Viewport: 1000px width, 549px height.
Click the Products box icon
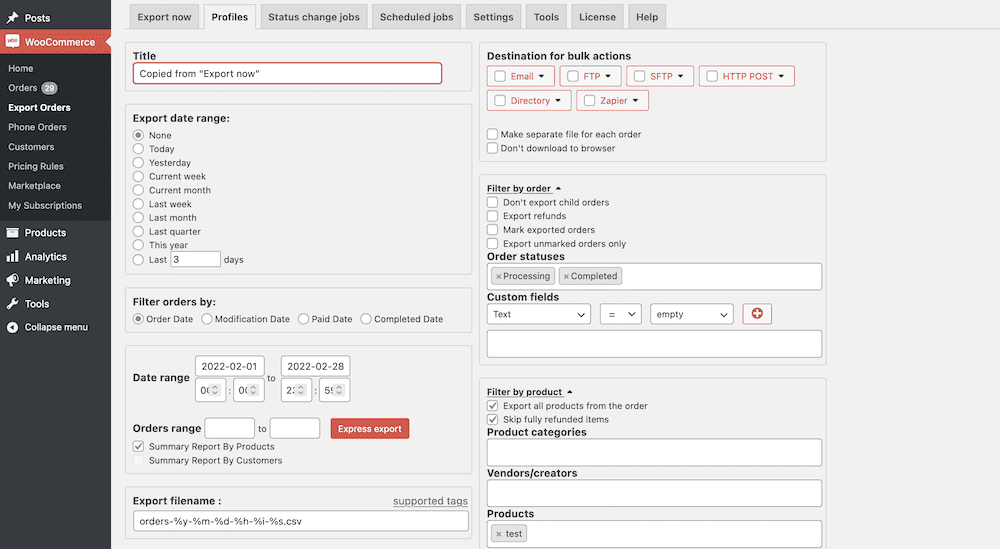click(x=12, y=233)
